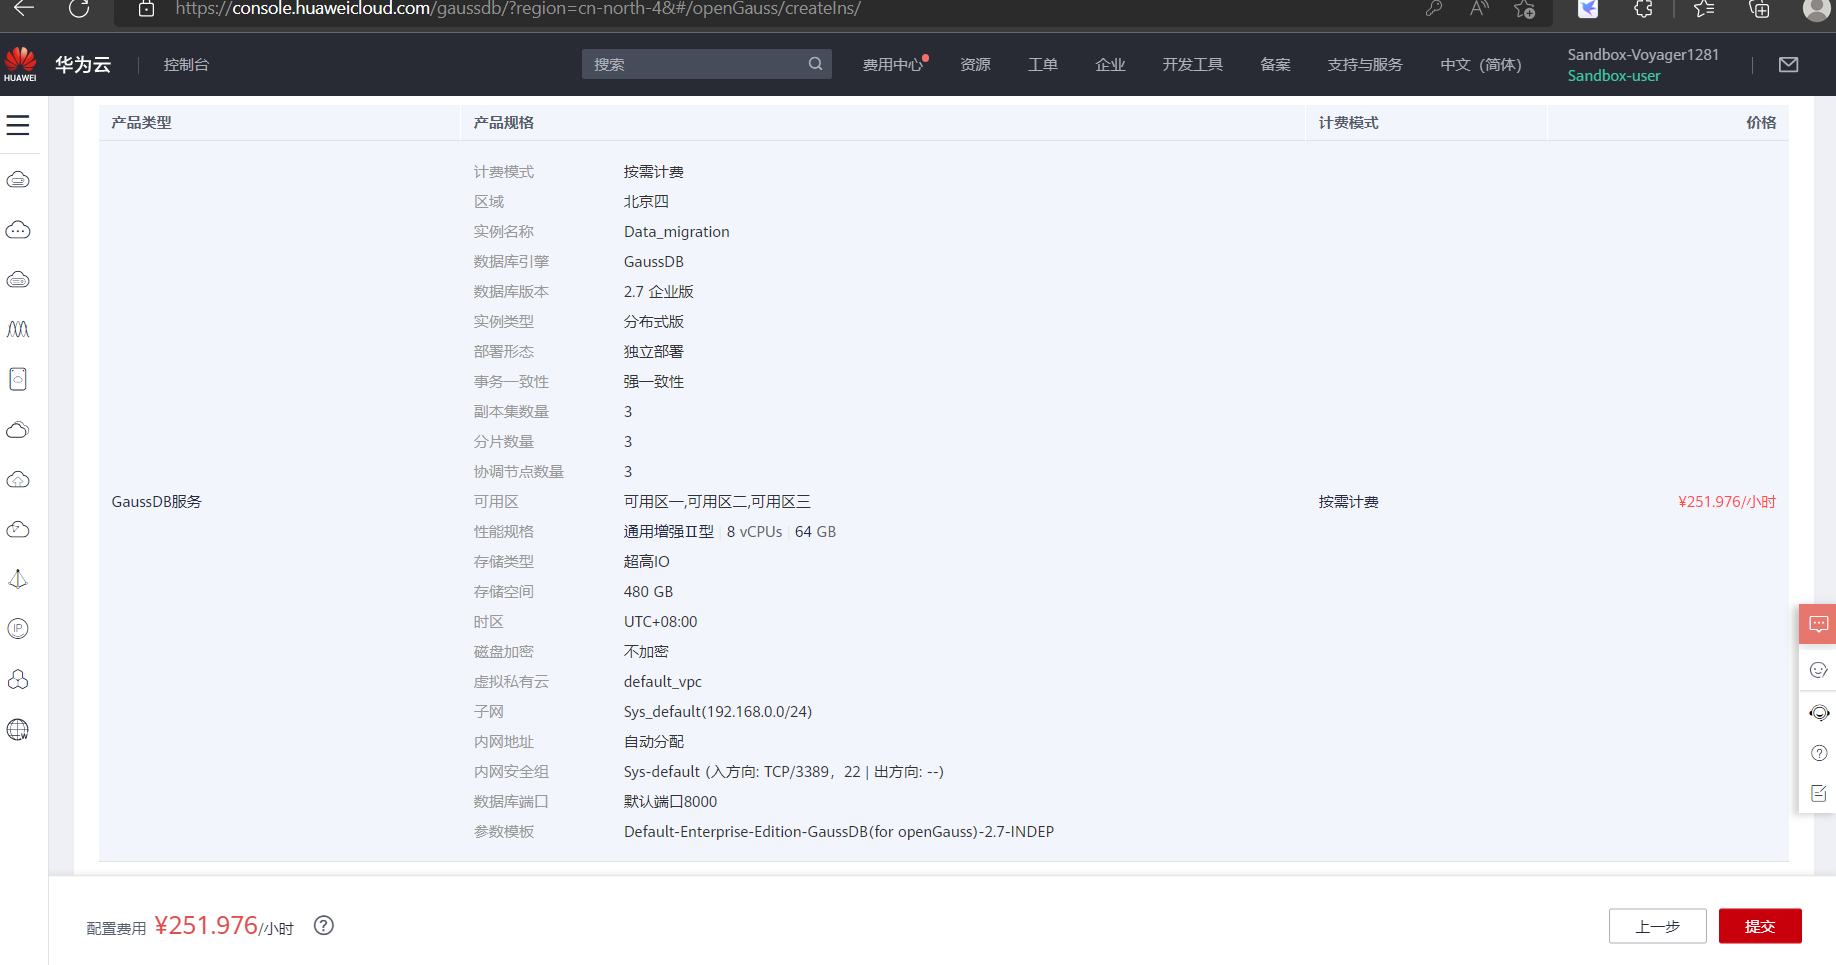Image resolution: width=1836 pixels, height=965 pixels.
Task: Click the 计费模式 column header
Action: point(1348,122)
